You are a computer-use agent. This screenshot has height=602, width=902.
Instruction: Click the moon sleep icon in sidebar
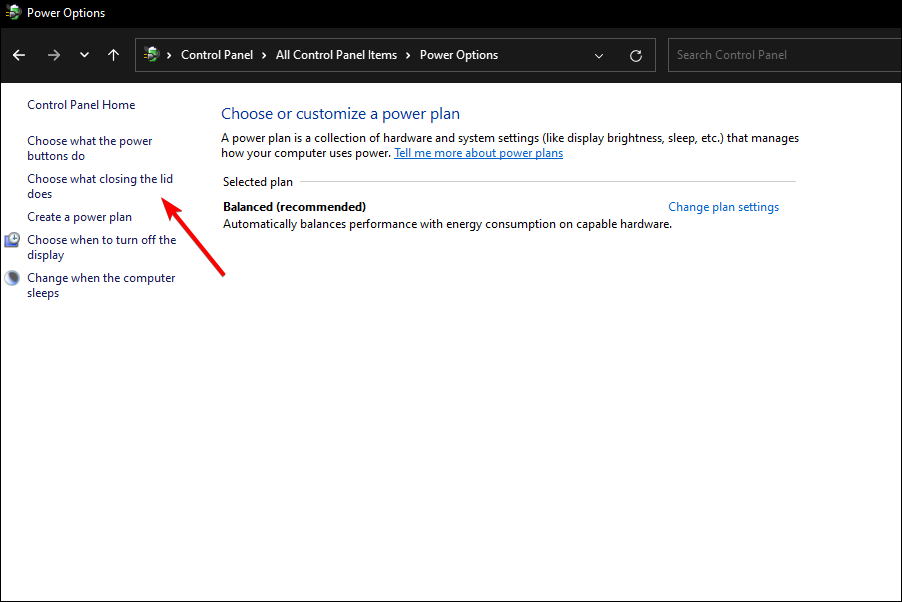(12, 278)
